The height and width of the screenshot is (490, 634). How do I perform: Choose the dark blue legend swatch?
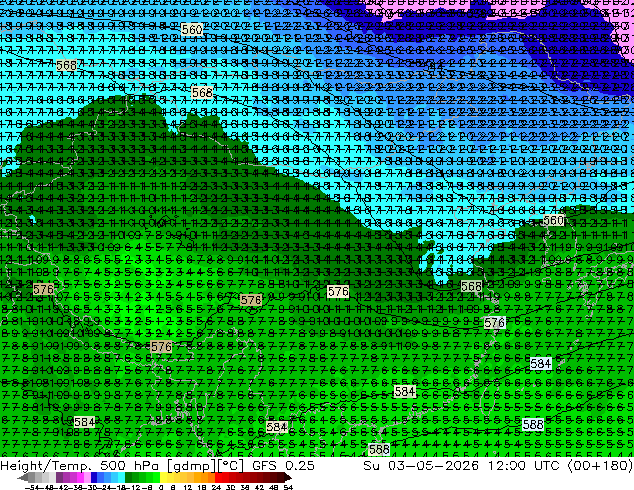coord(94,478)
